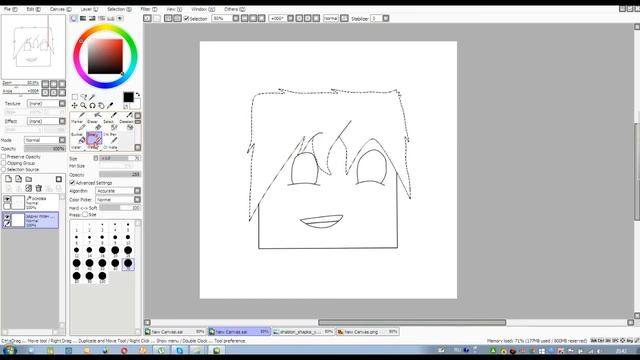The height and width of the screenshot is (360, 640).
Task: Click the horizontal canvas scrollbar
Action: tap(412, 322)
